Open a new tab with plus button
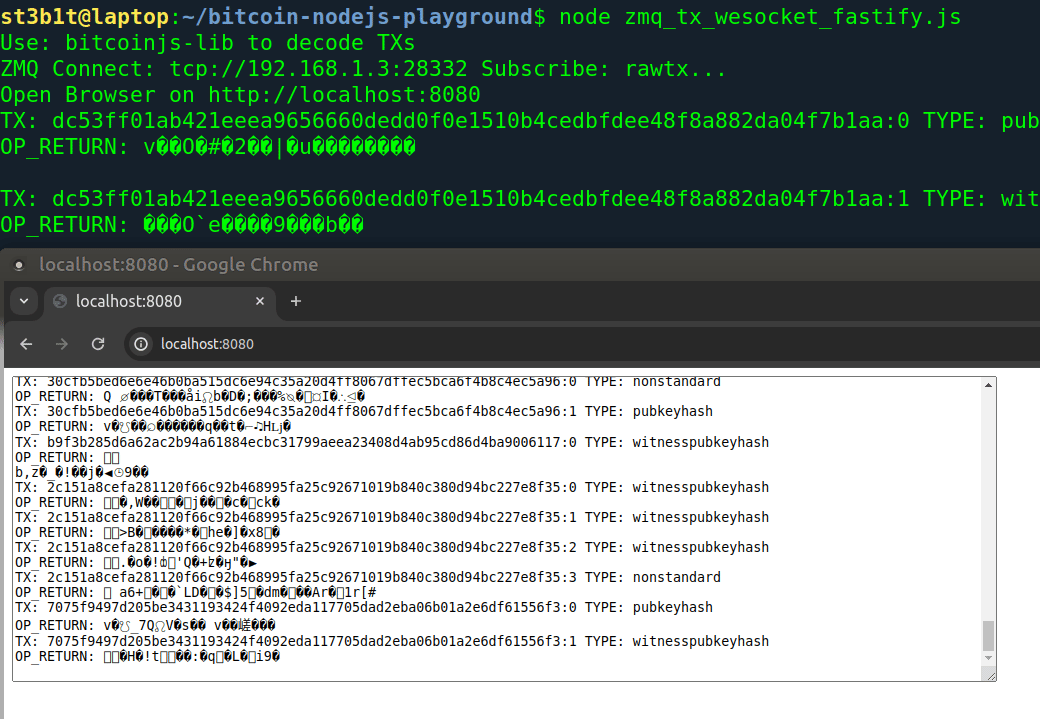 pyautogui.click(x=296, y=301)
